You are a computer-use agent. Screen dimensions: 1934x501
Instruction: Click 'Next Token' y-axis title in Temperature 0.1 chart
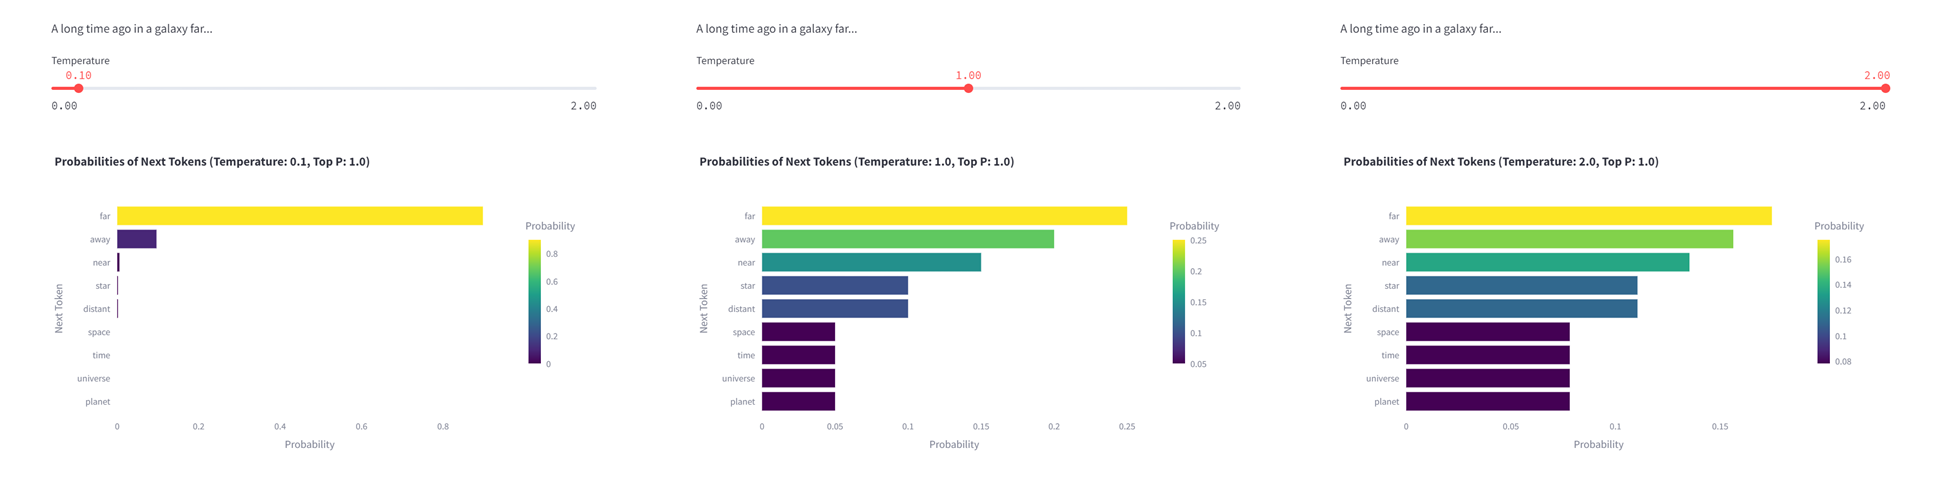pos(59,308)
